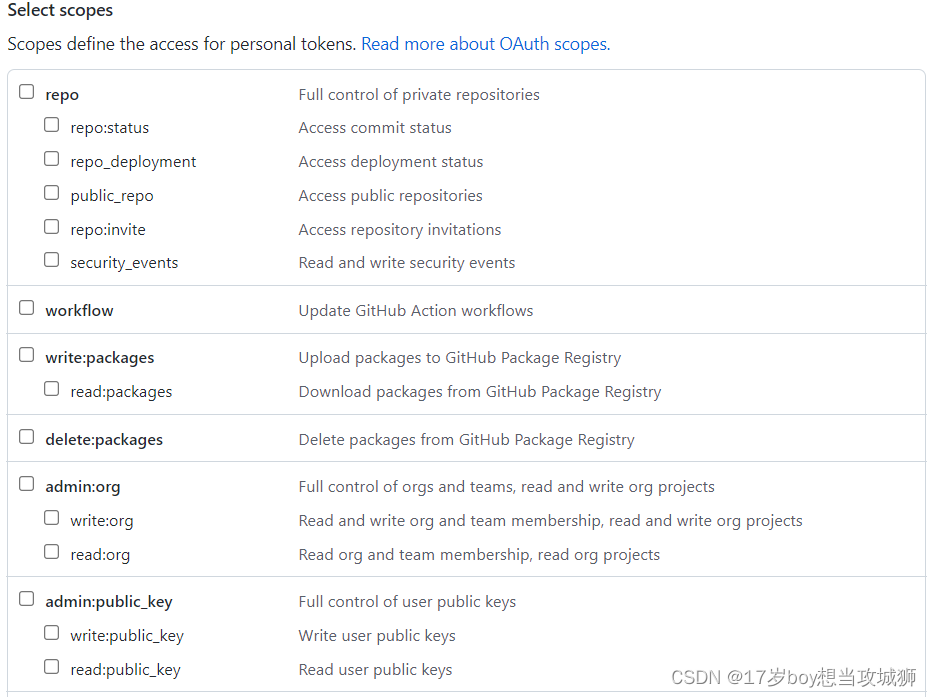Screen dimensions: 931x697
Task: Enable the repo scope checkbox
Action: pos(27,92)
